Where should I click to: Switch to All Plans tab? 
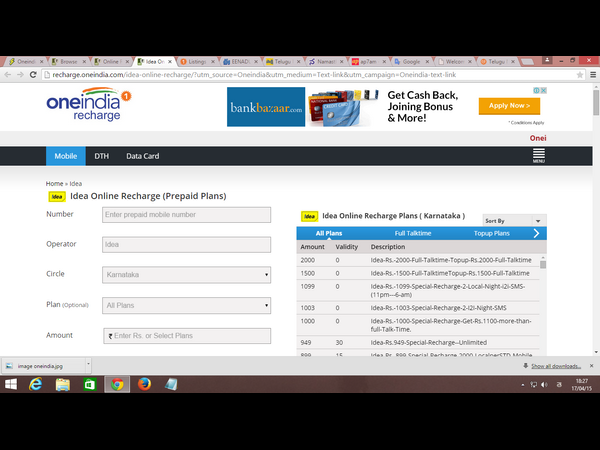click(329, 233)
